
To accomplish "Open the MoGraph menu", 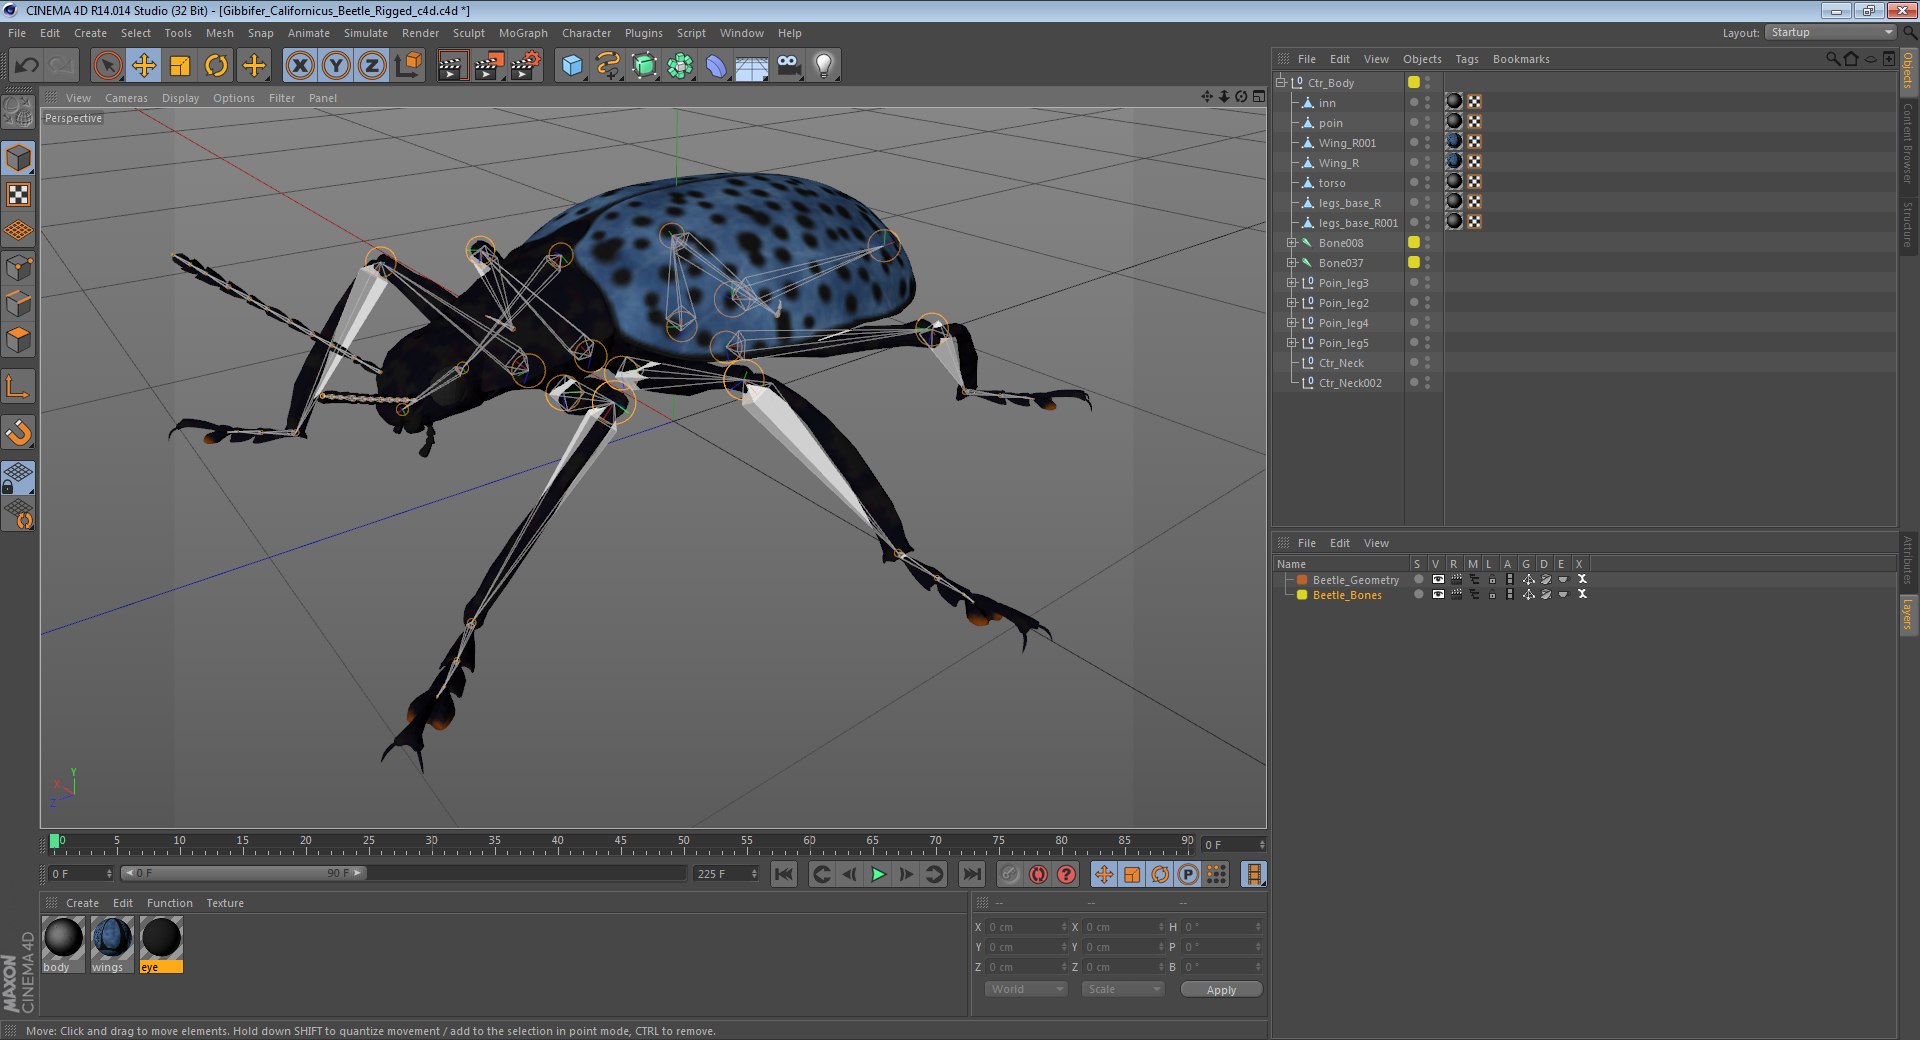I will (x=523, y=33).
